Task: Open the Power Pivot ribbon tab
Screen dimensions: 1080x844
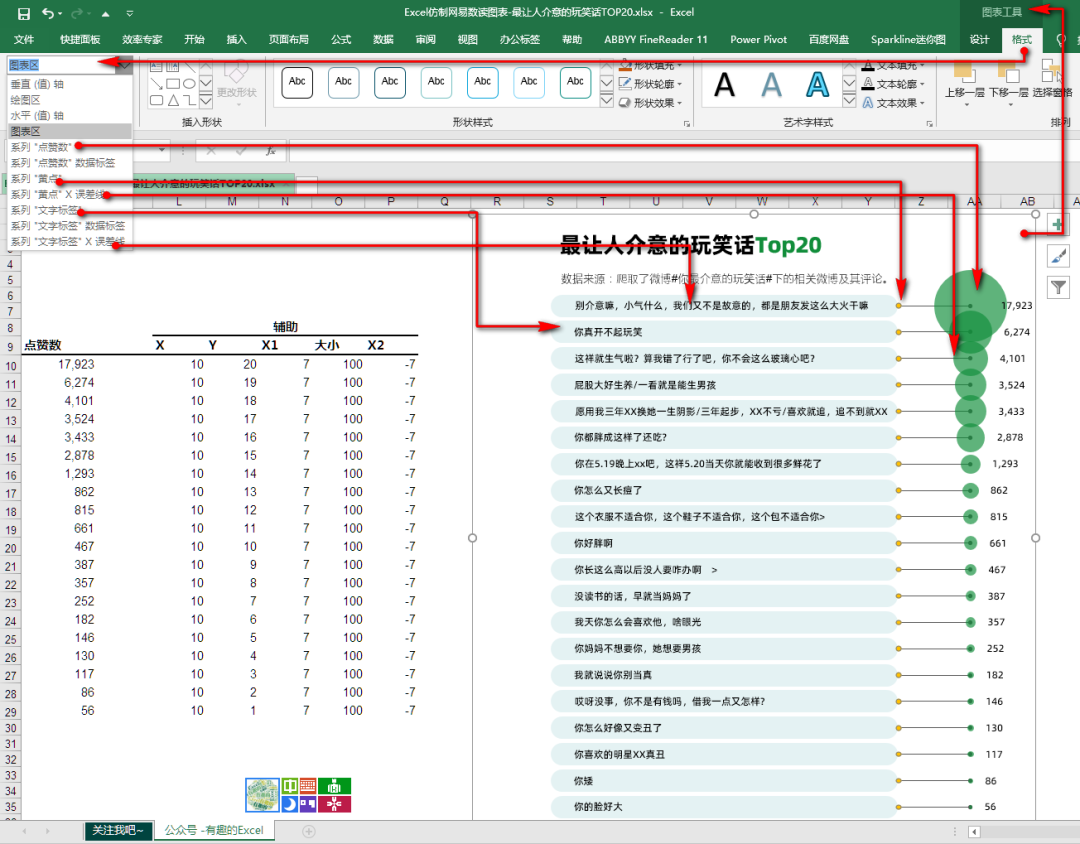Action: (x=758, y=40)
